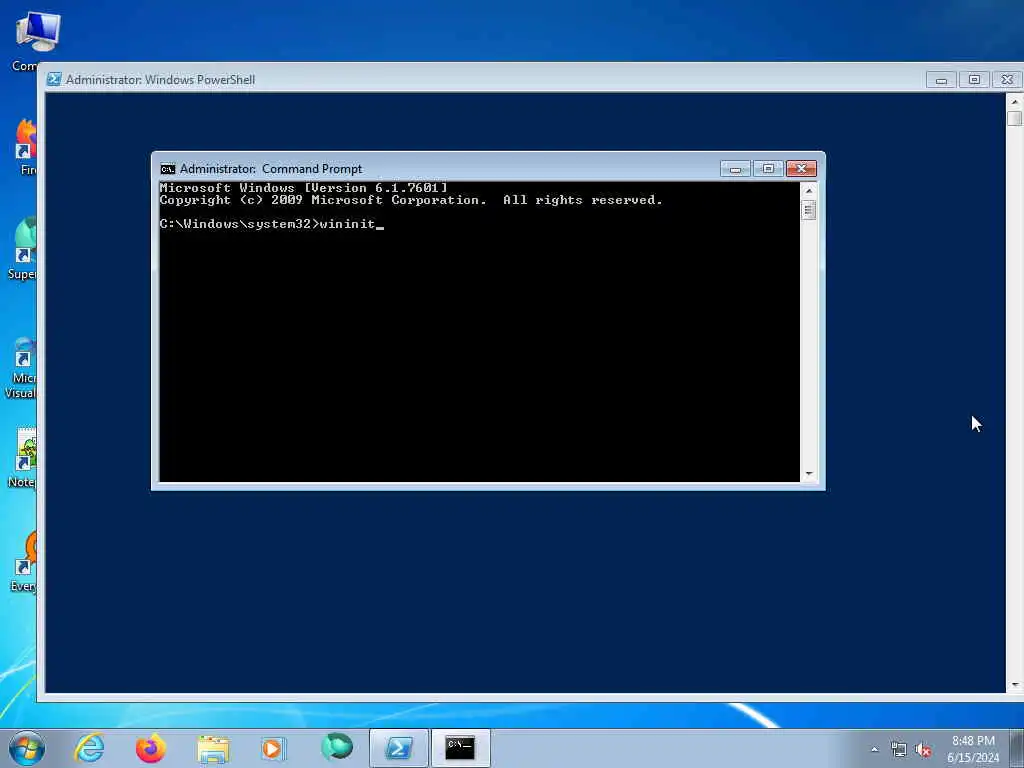The image size is (1024, 768).
Task: Click the PowerShell title bar icon
Action: [x=54, y=80]
